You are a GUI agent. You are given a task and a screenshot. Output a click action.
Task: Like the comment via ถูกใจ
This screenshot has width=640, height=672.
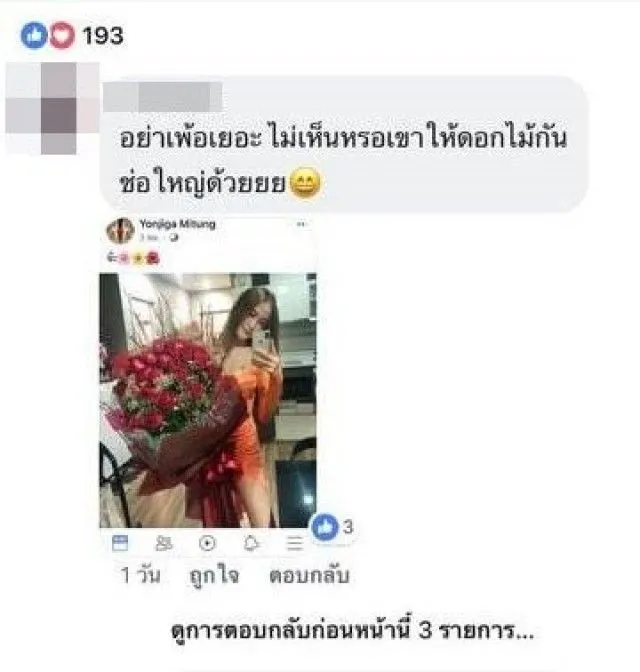tap(214, 576)
